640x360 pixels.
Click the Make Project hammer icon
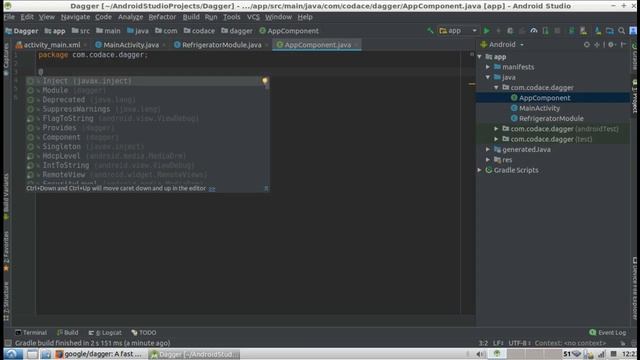coord(430,31)
